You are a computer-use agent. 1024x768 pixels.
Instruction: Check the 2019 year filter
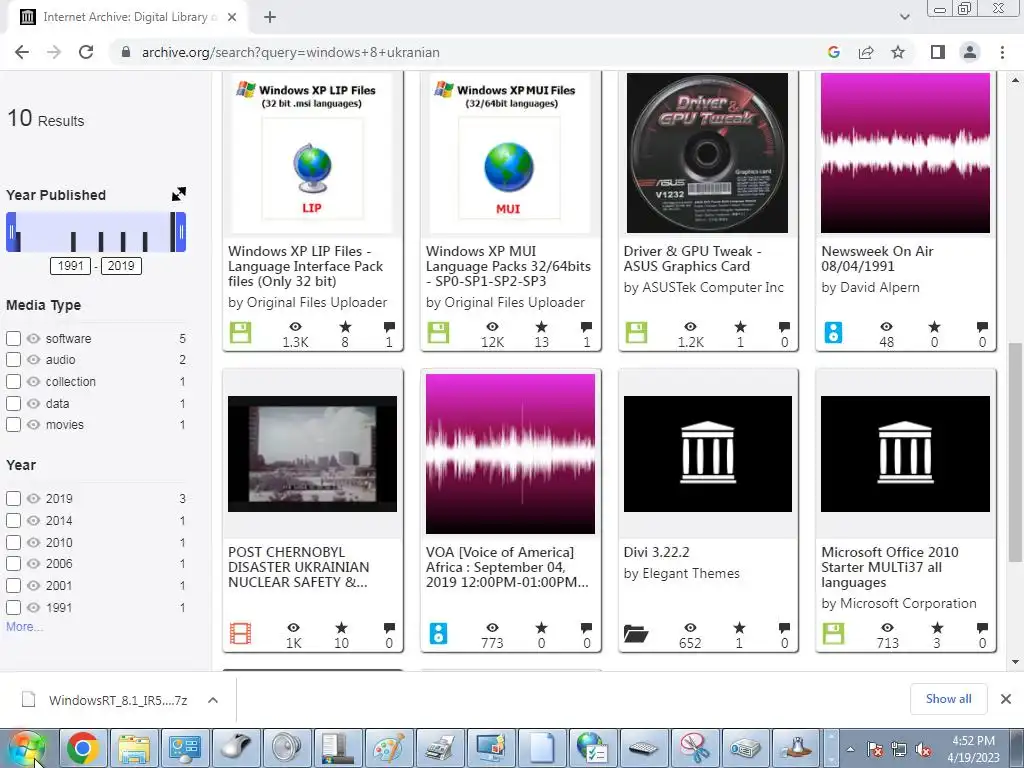(13, 498)
